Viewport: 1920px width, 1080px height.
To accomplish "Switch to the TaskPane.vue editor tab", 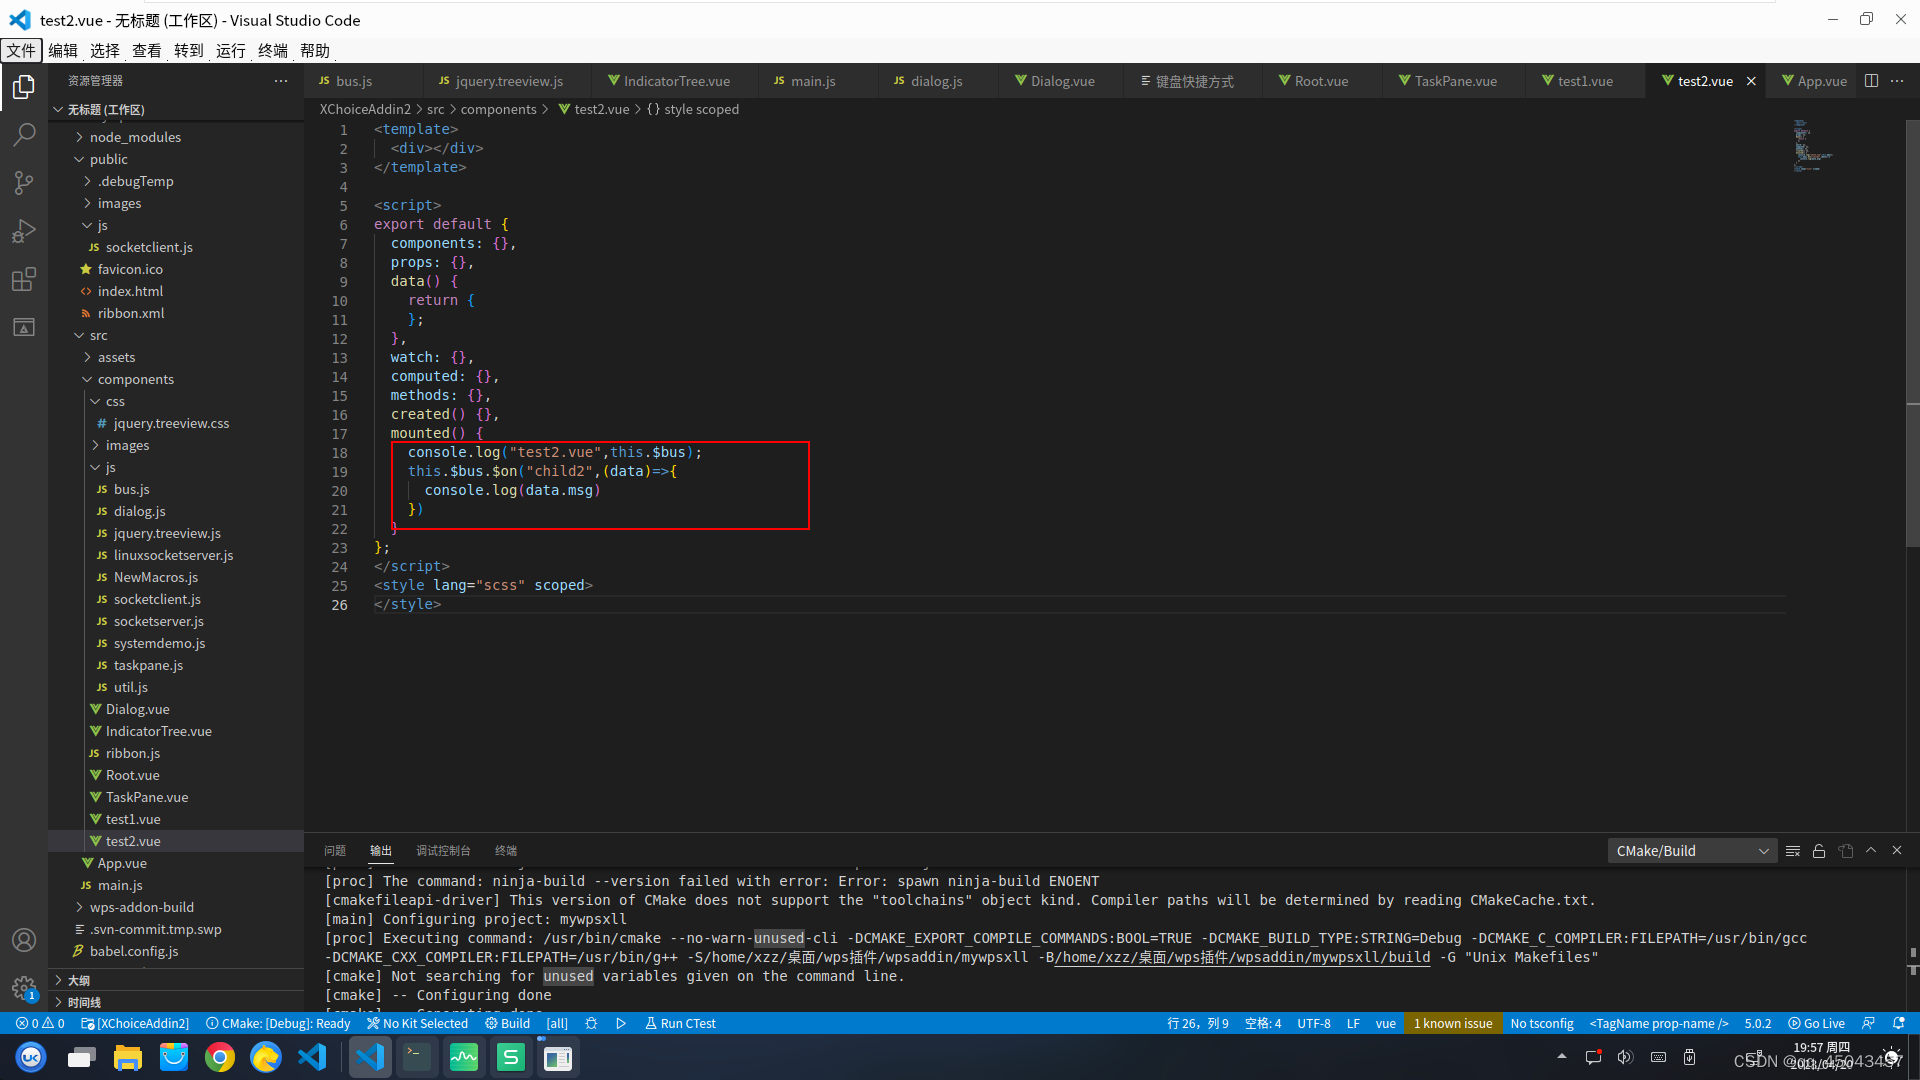I will point(1455,81).
